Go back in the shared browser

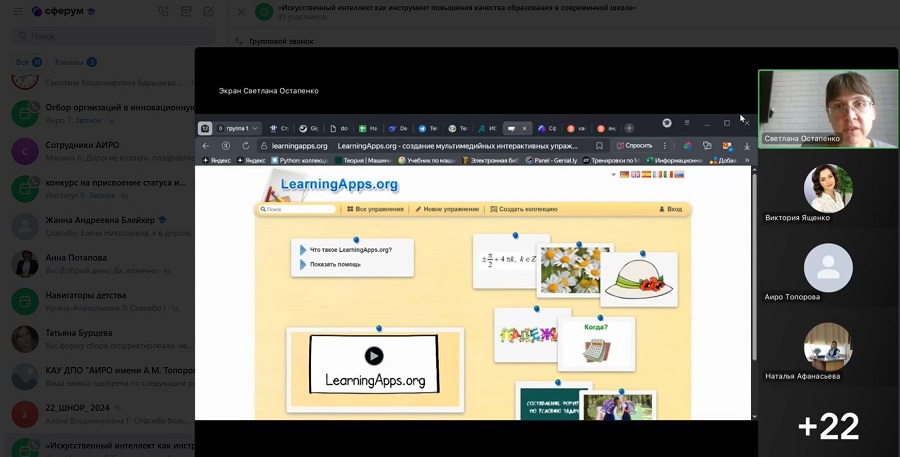click(206, 146)
